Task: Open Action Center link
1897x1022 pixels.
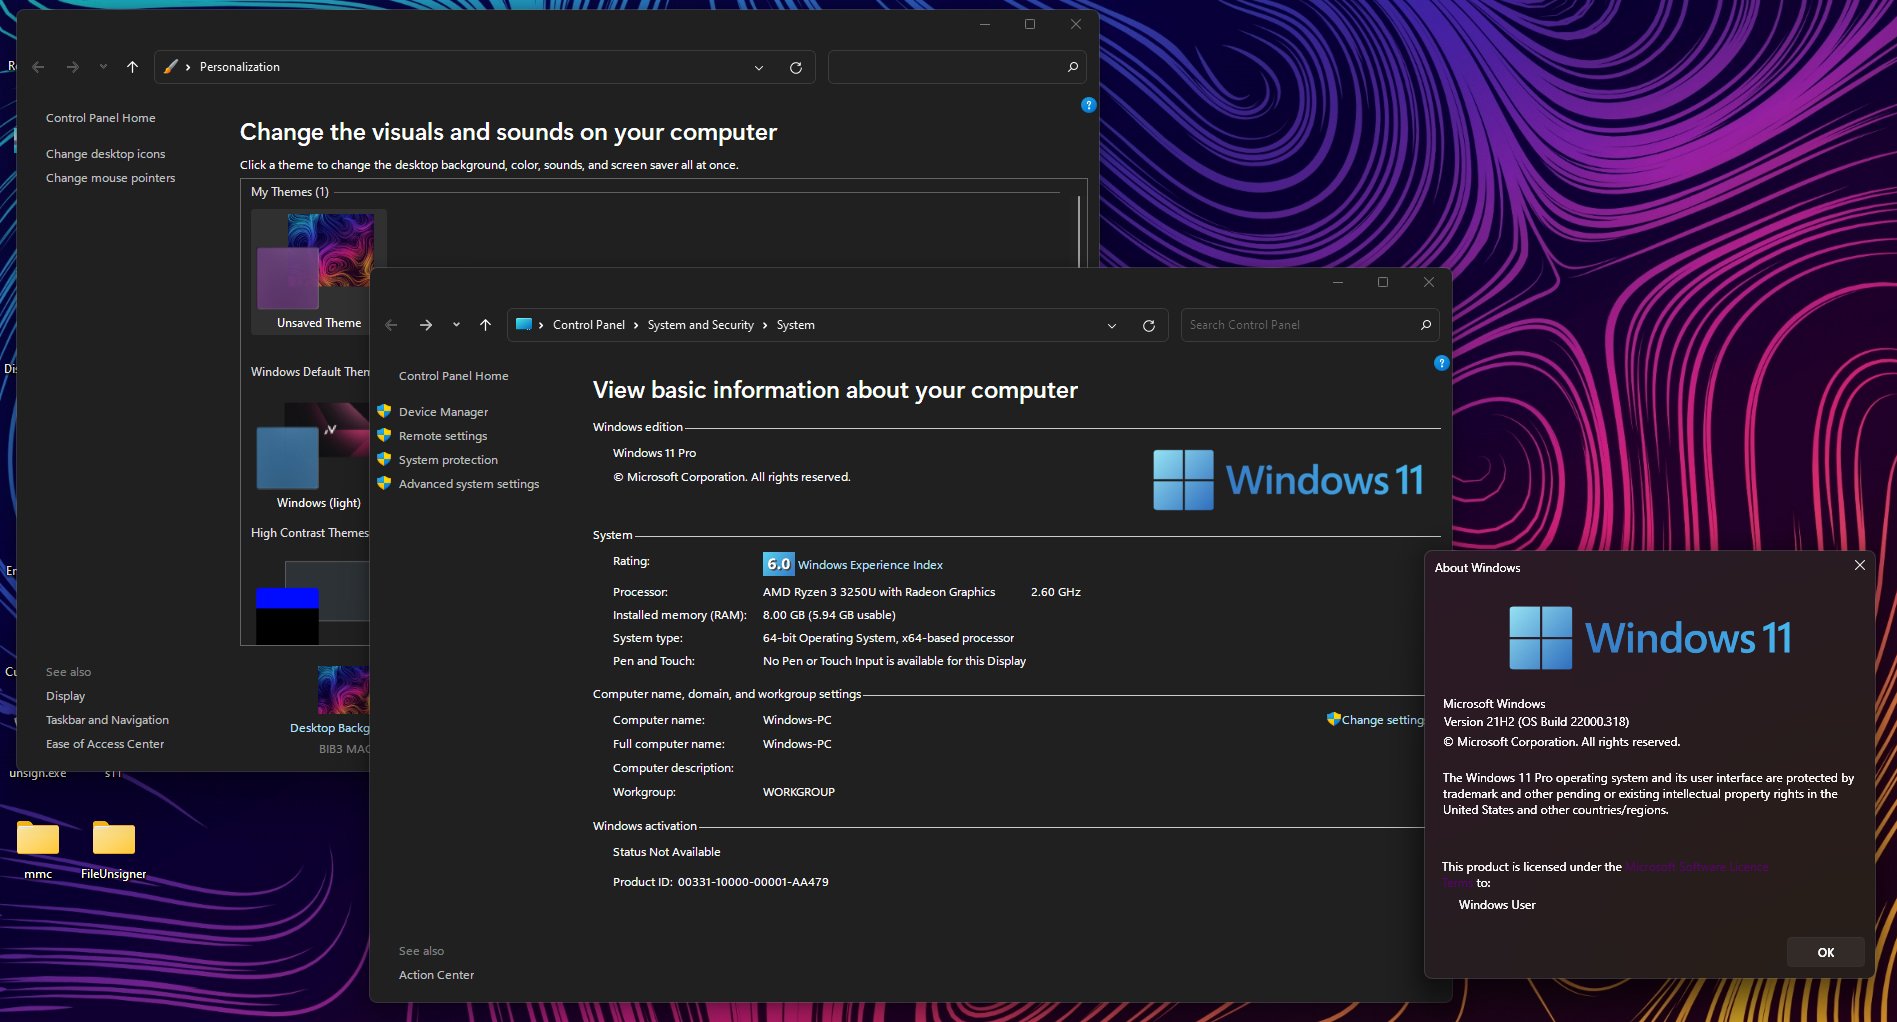Action: (x=436, y=975)
